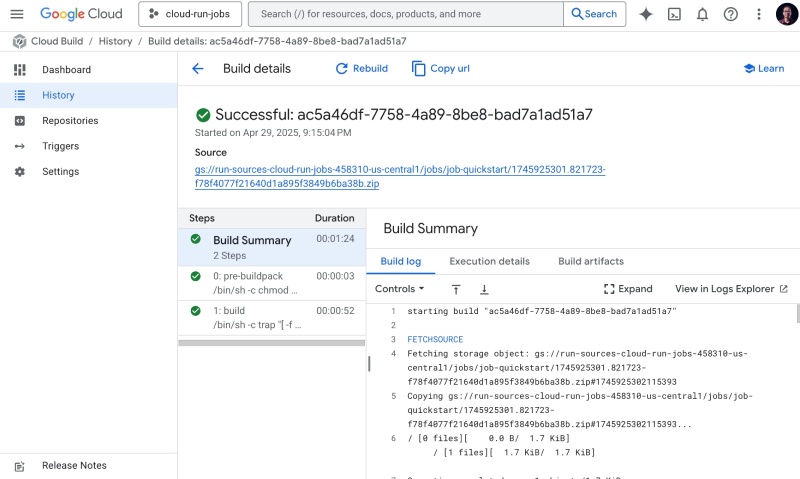The height and width of the screenshot is (479, 800).
Task: Click the History list icon
Action: click(x=19, y=95)
